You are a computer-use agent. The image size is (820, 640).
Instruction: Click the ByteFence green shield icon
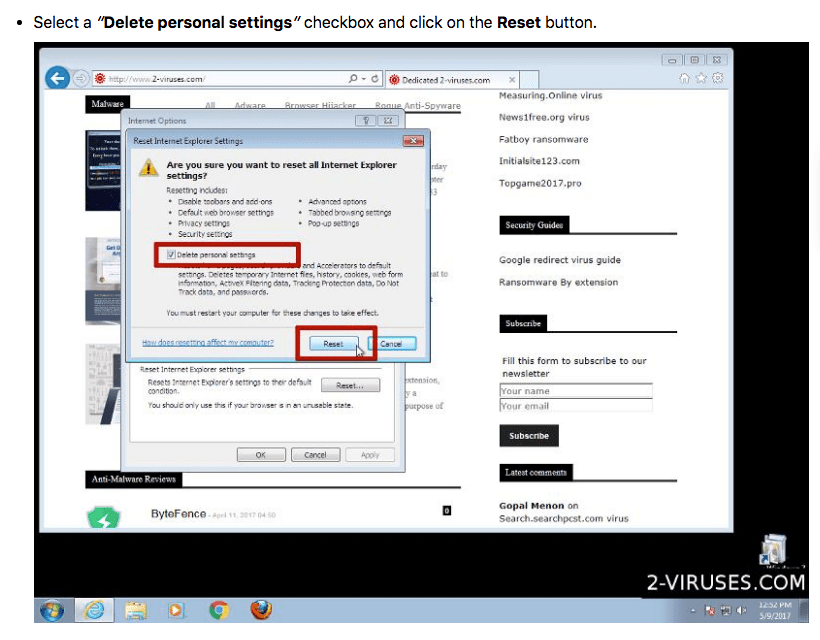click(x=104, y=518)
